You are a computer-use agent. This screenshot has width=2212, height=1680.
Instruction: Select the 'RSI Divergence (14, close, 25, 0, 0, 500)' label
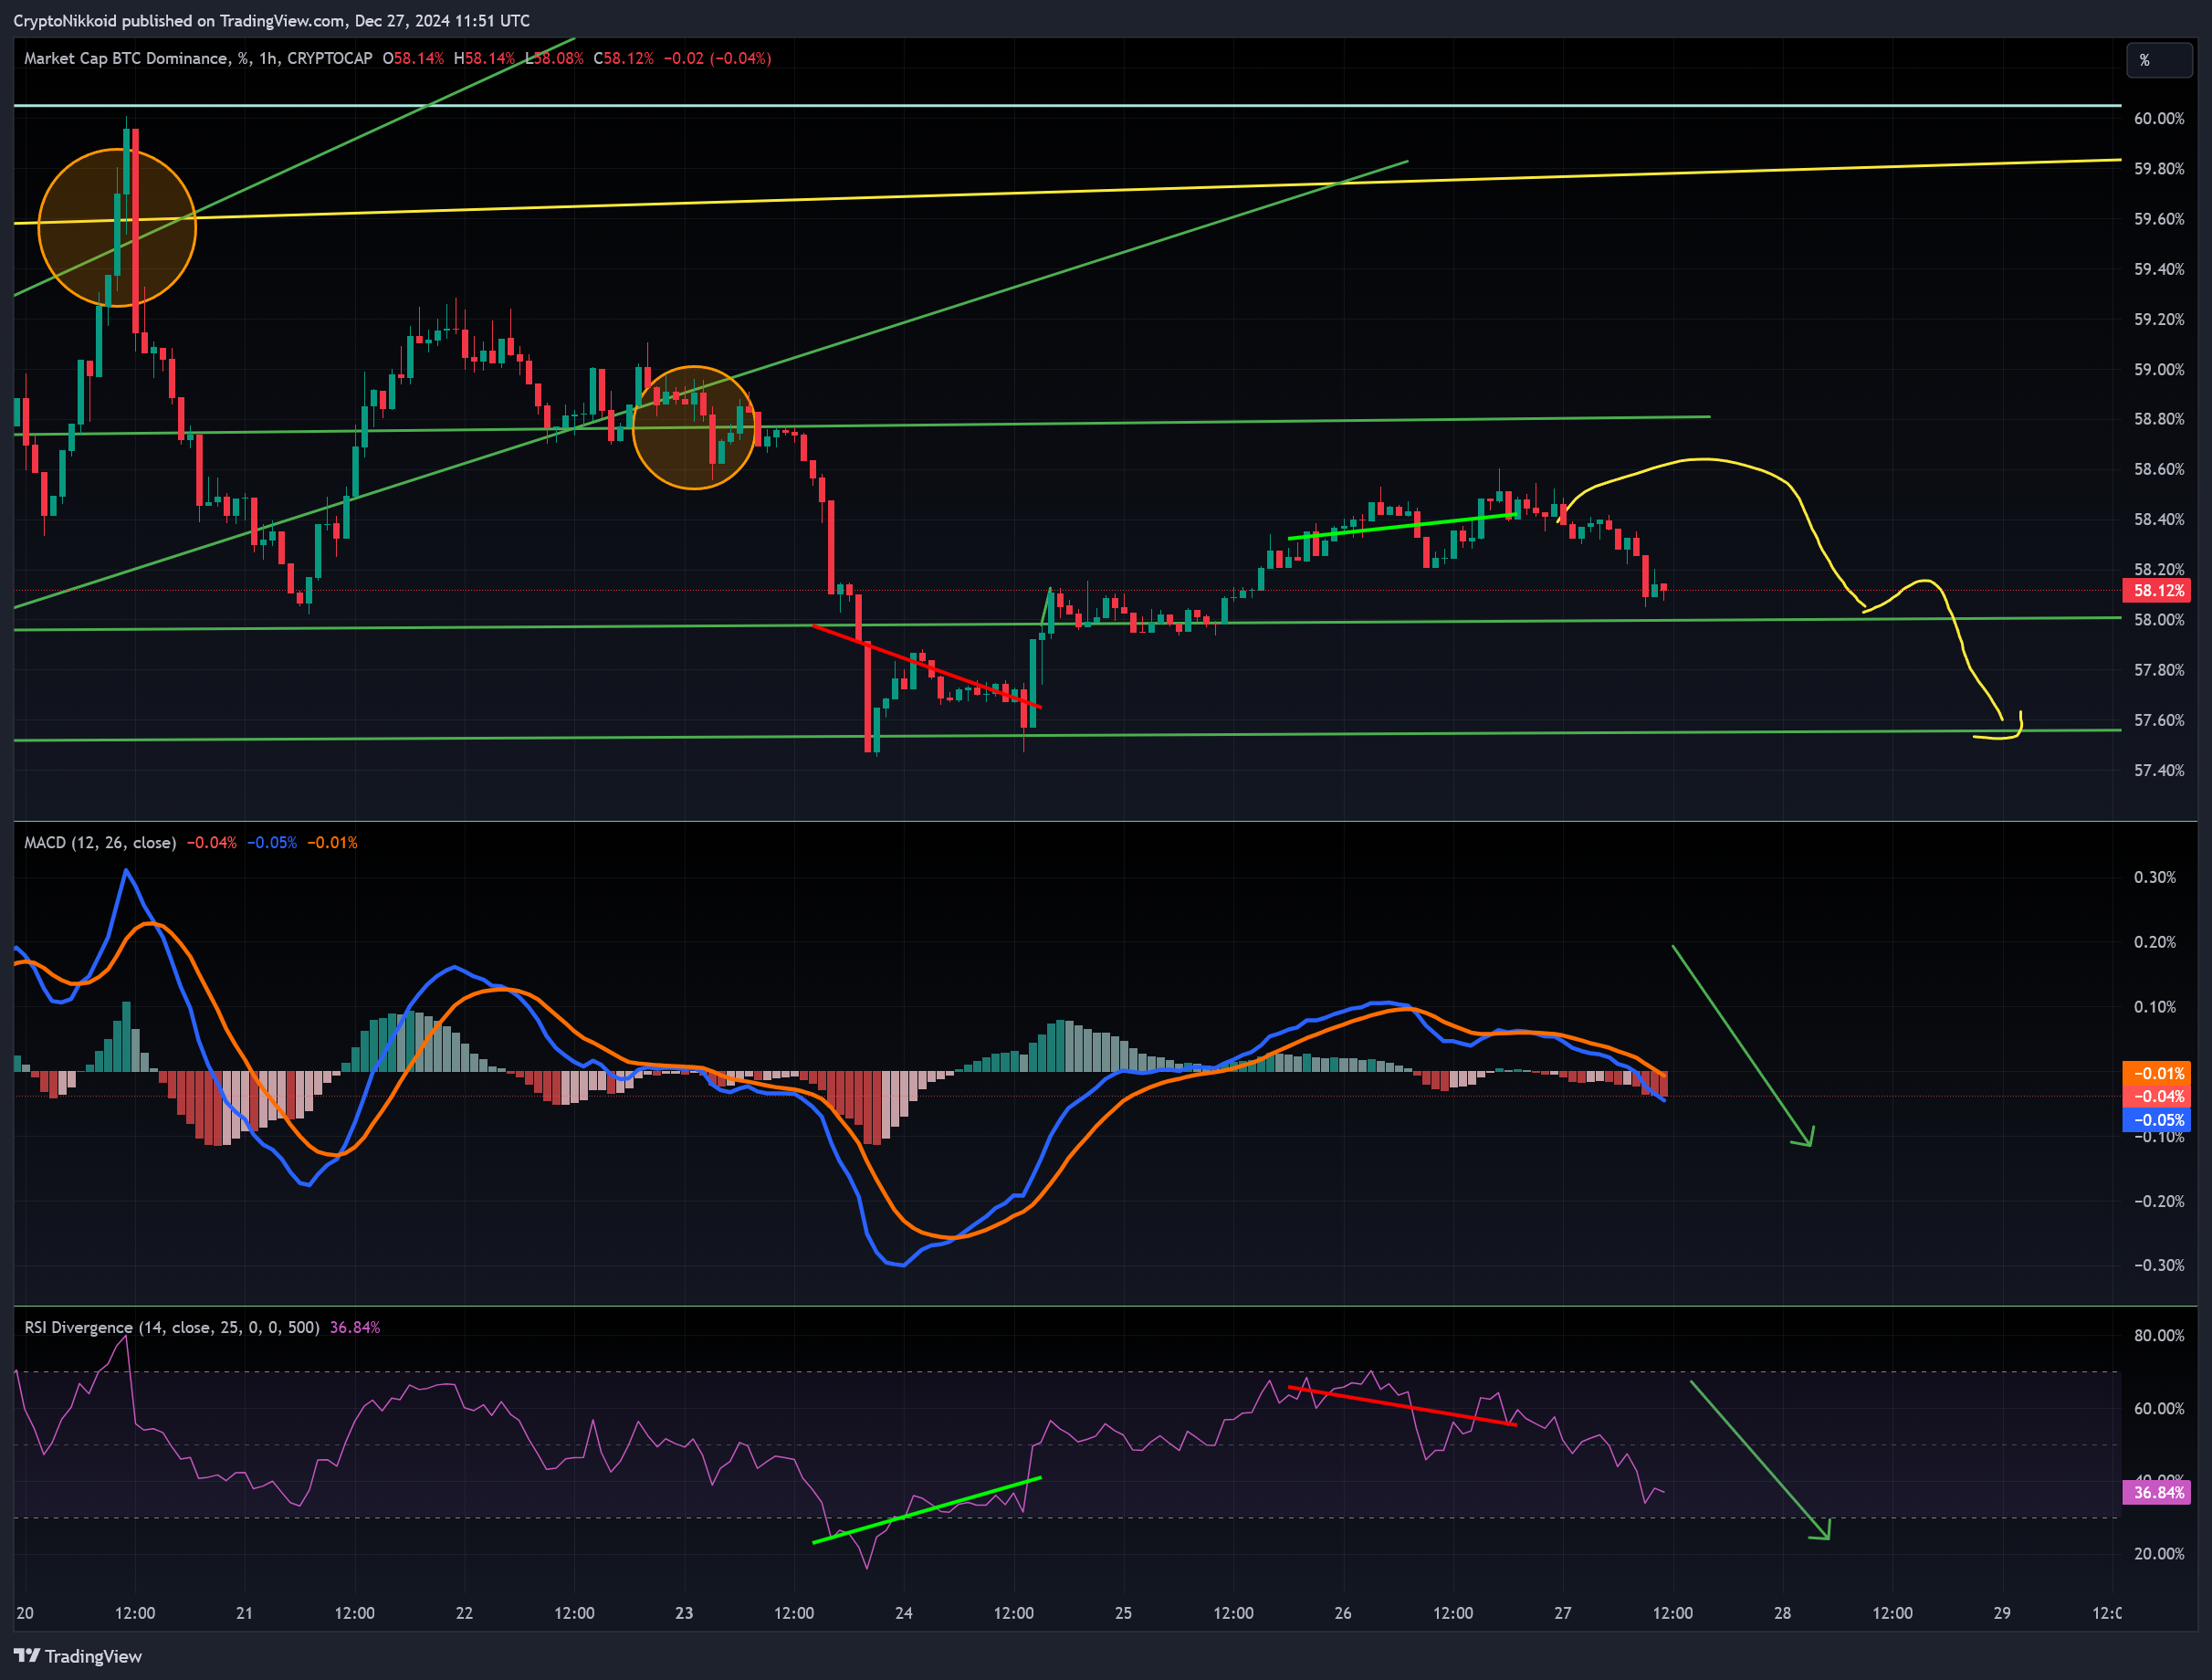pos(172,1327)
